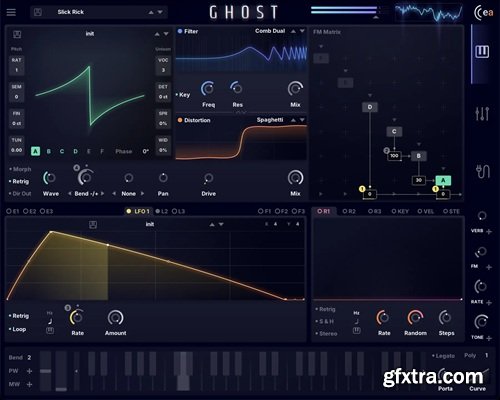Select oscillator C button

62,151
